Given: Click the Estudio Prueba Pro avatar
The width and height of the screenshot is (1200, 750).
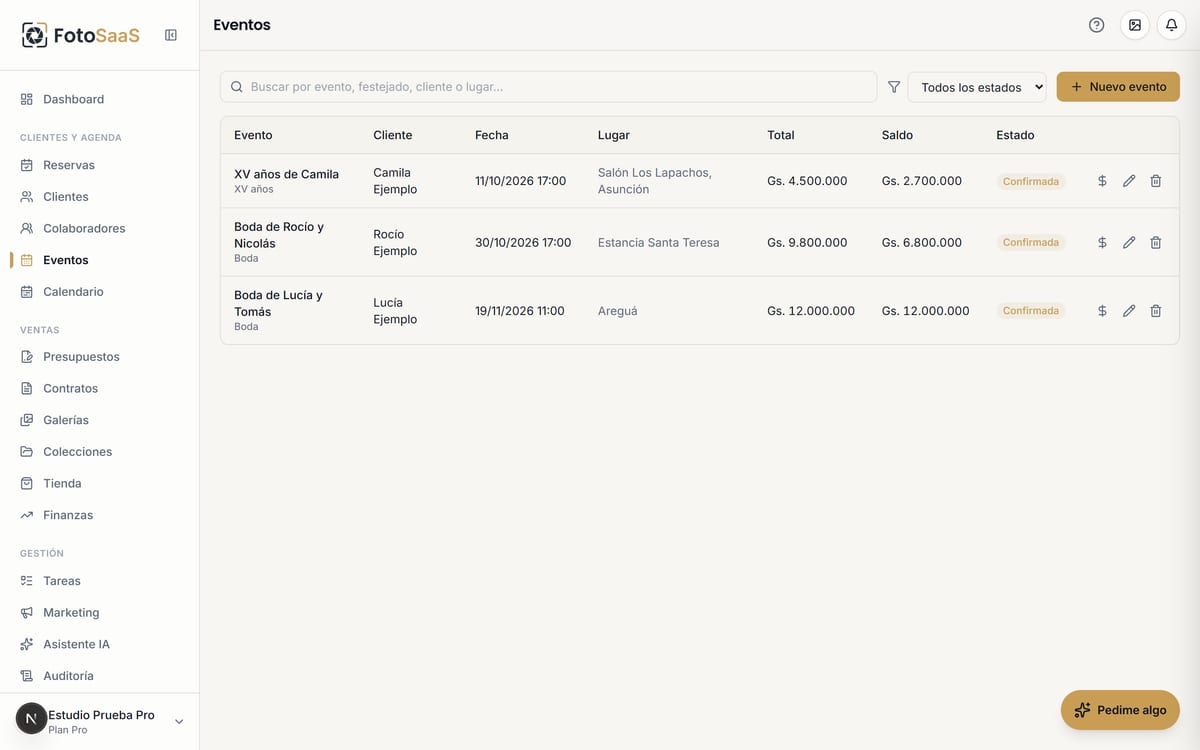Looking at the screenshot, I should pyautogui.click(x=31, y=718).
